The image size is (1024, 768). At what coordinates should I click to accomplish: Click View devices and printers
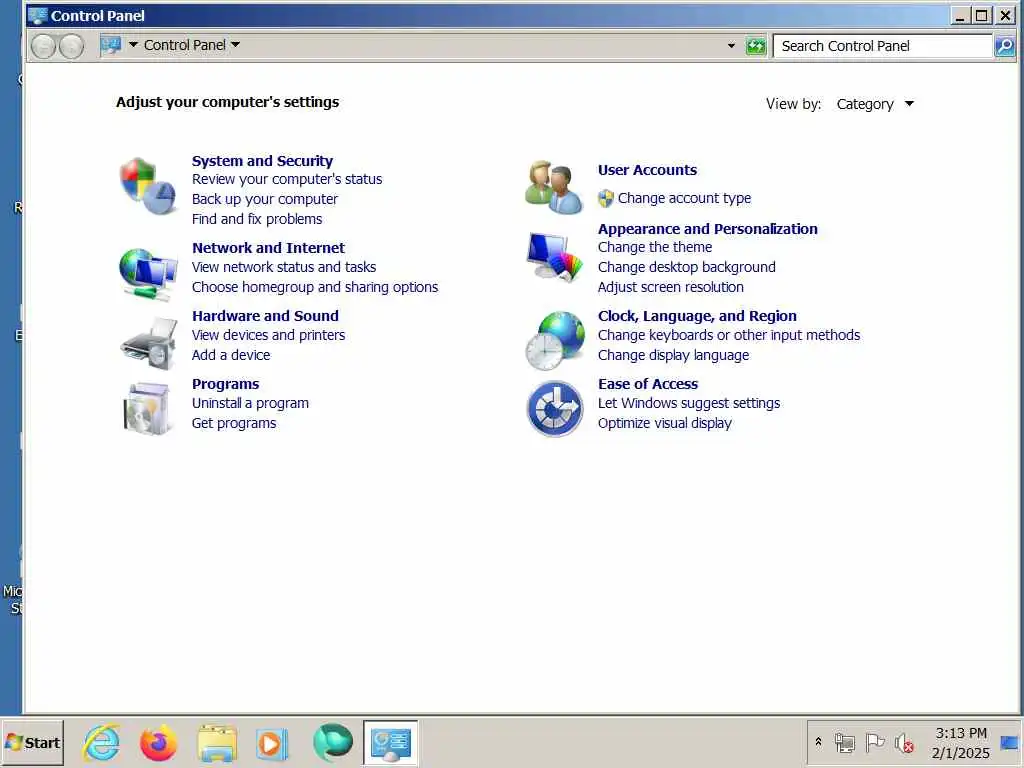(268, 335)
